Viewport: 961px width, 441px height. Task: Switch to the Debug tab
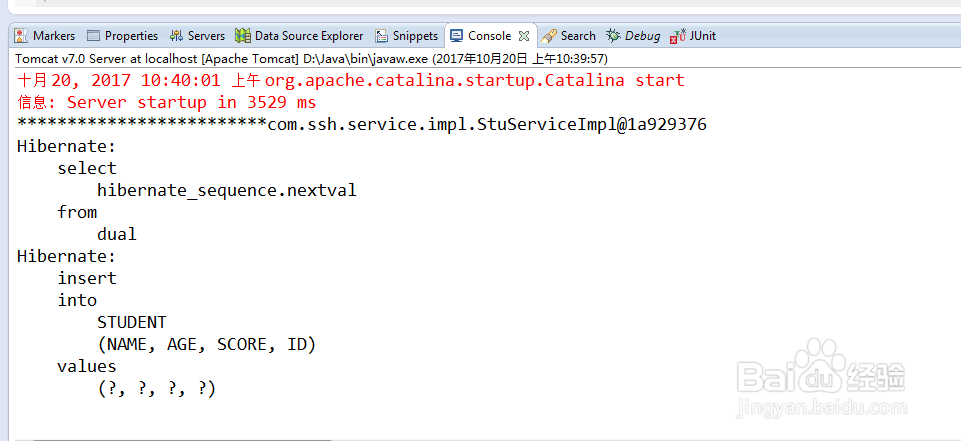[642, 36]
